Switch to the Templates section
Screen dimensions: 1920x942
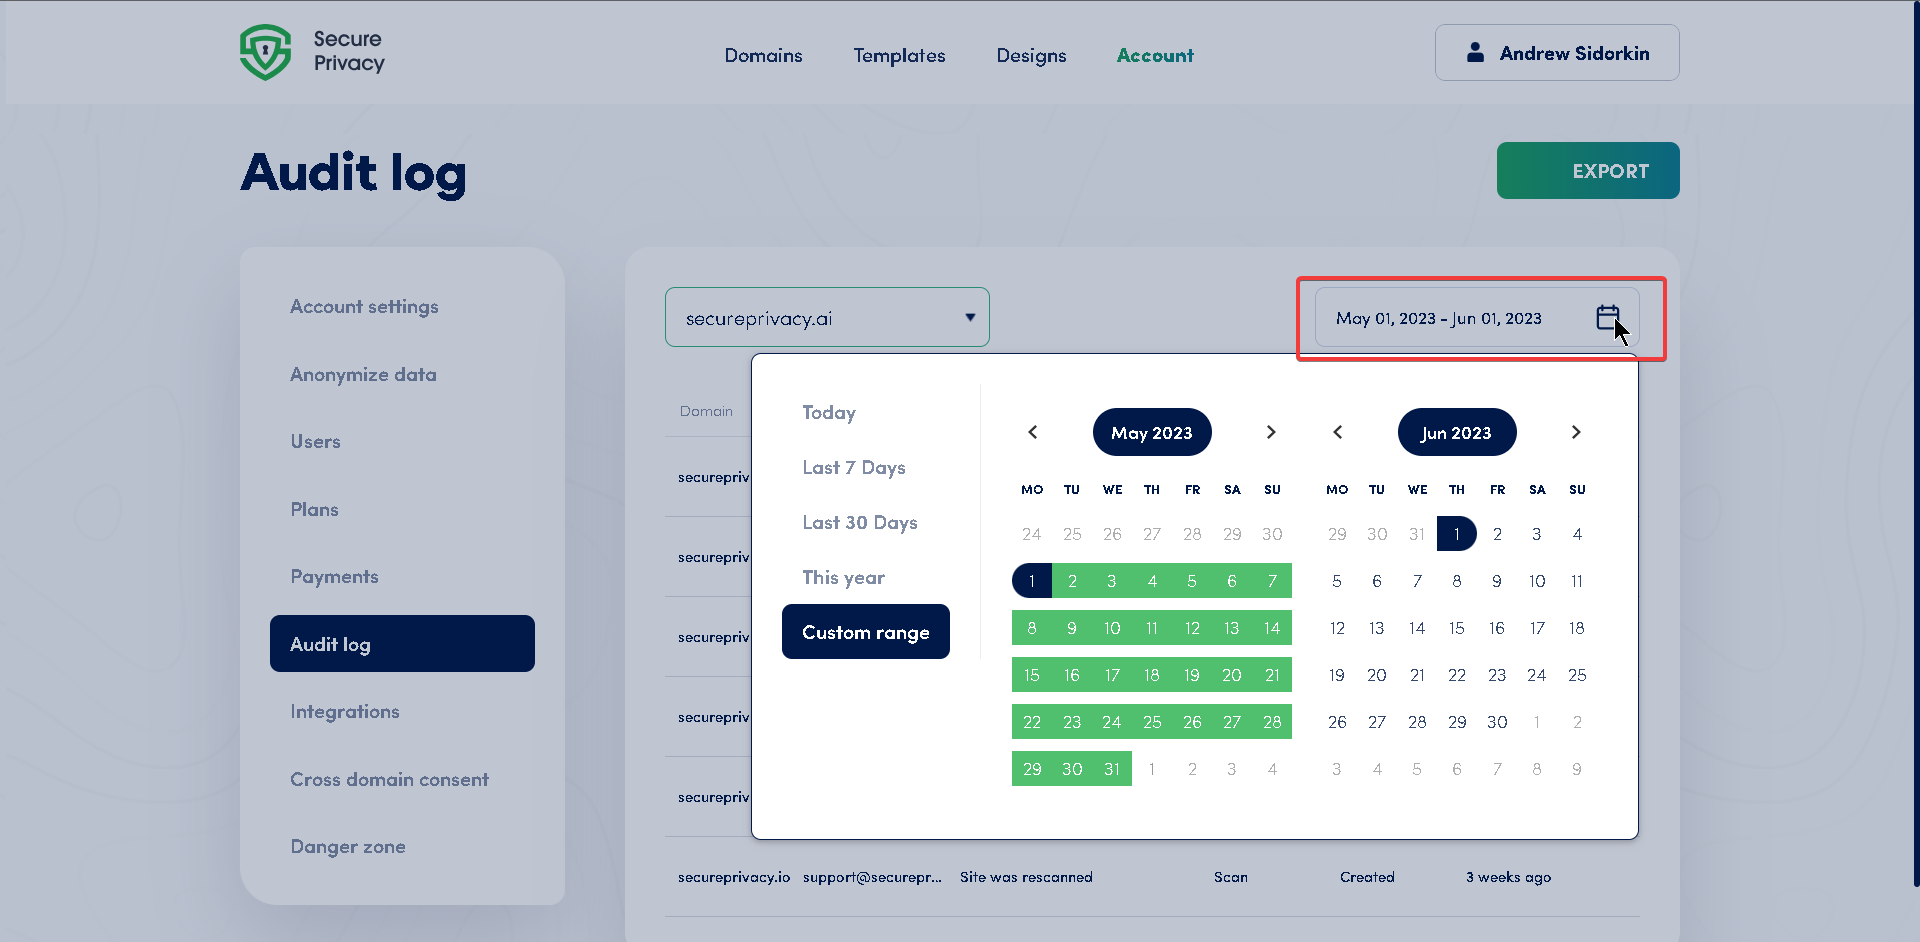(x=899, y=56)
